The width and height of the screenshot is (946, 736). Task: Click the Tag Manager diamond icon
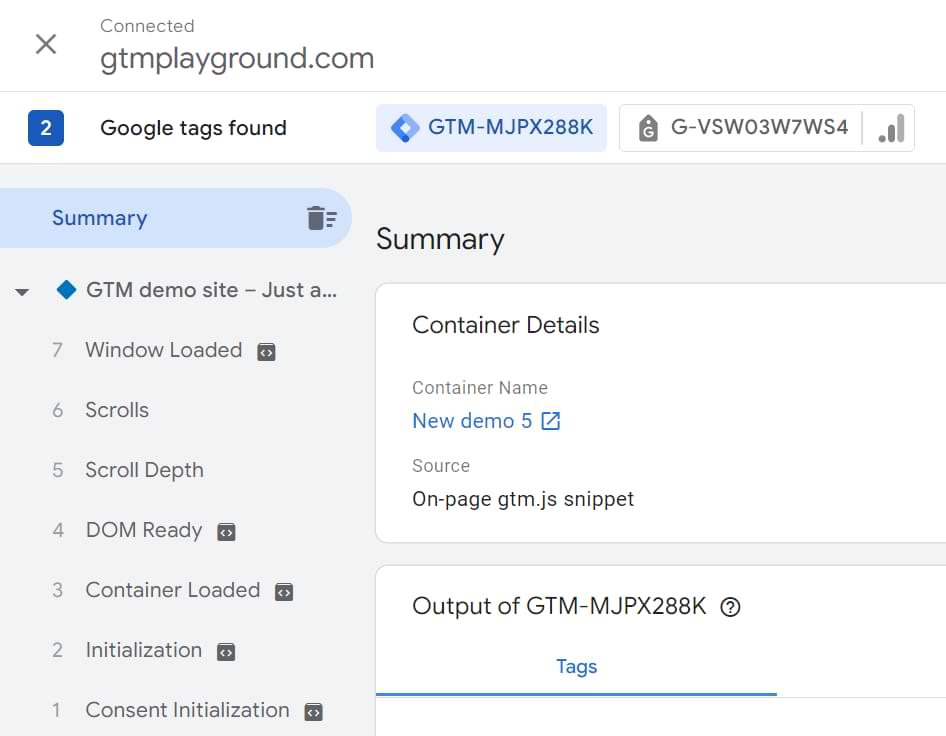click(x=404, y=128)
